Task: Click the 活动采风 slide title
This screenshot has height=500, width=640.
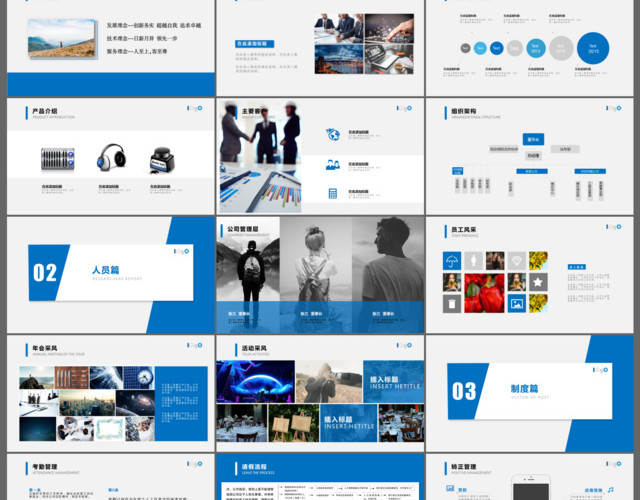Action: pyautogui.click(x=254, y=348)
